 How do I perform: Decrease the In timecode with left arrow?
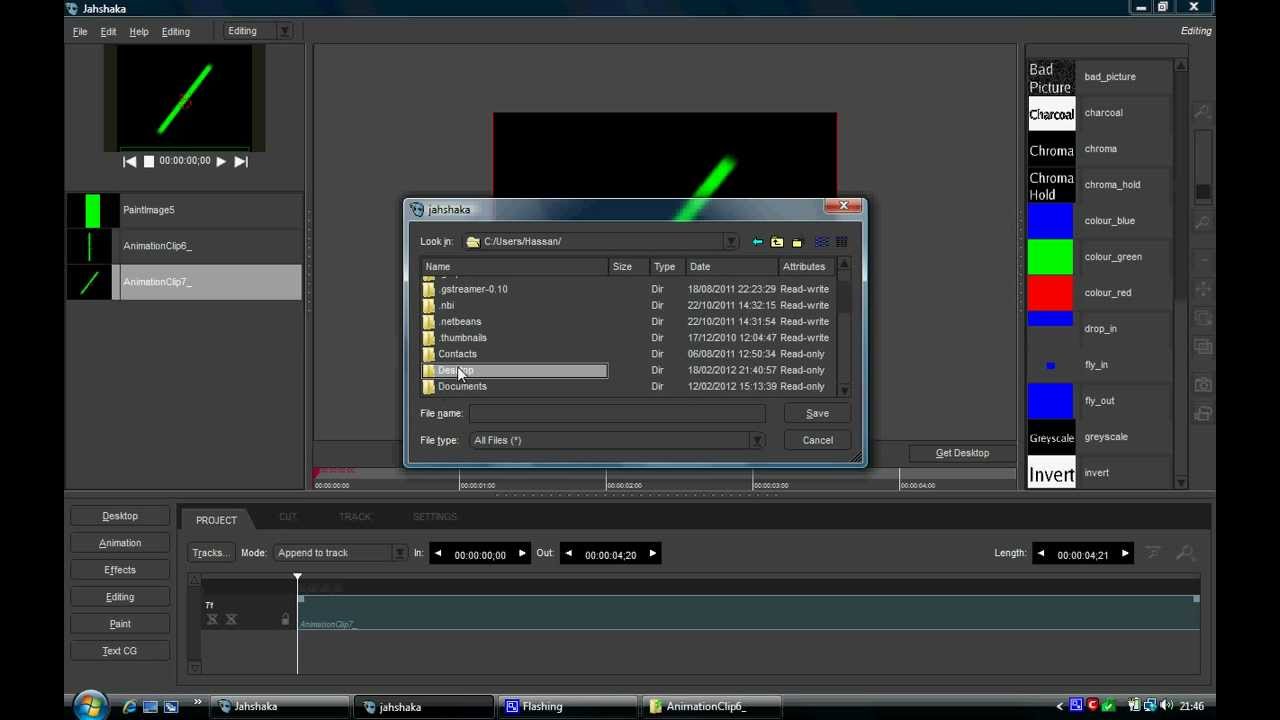coord(437,553)
